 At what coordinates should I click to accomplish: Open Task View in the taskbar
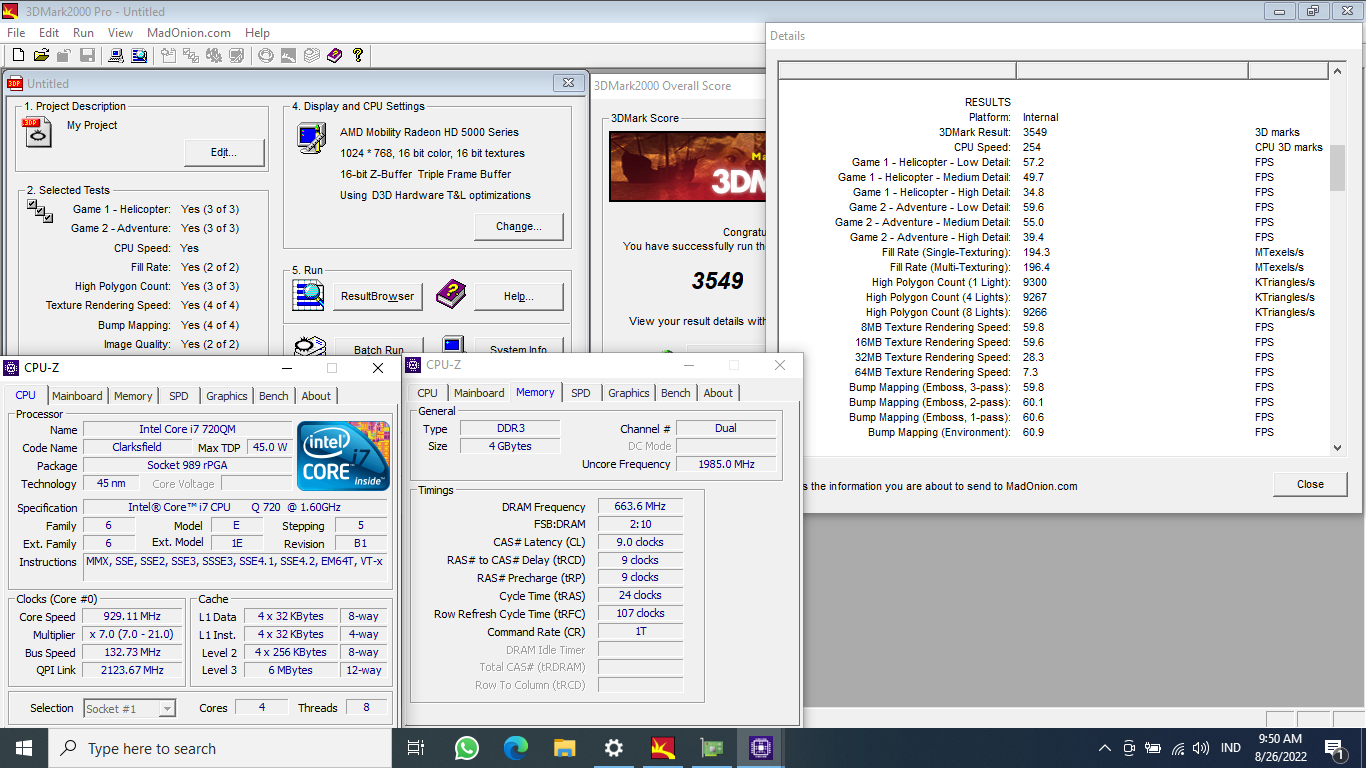416,748
